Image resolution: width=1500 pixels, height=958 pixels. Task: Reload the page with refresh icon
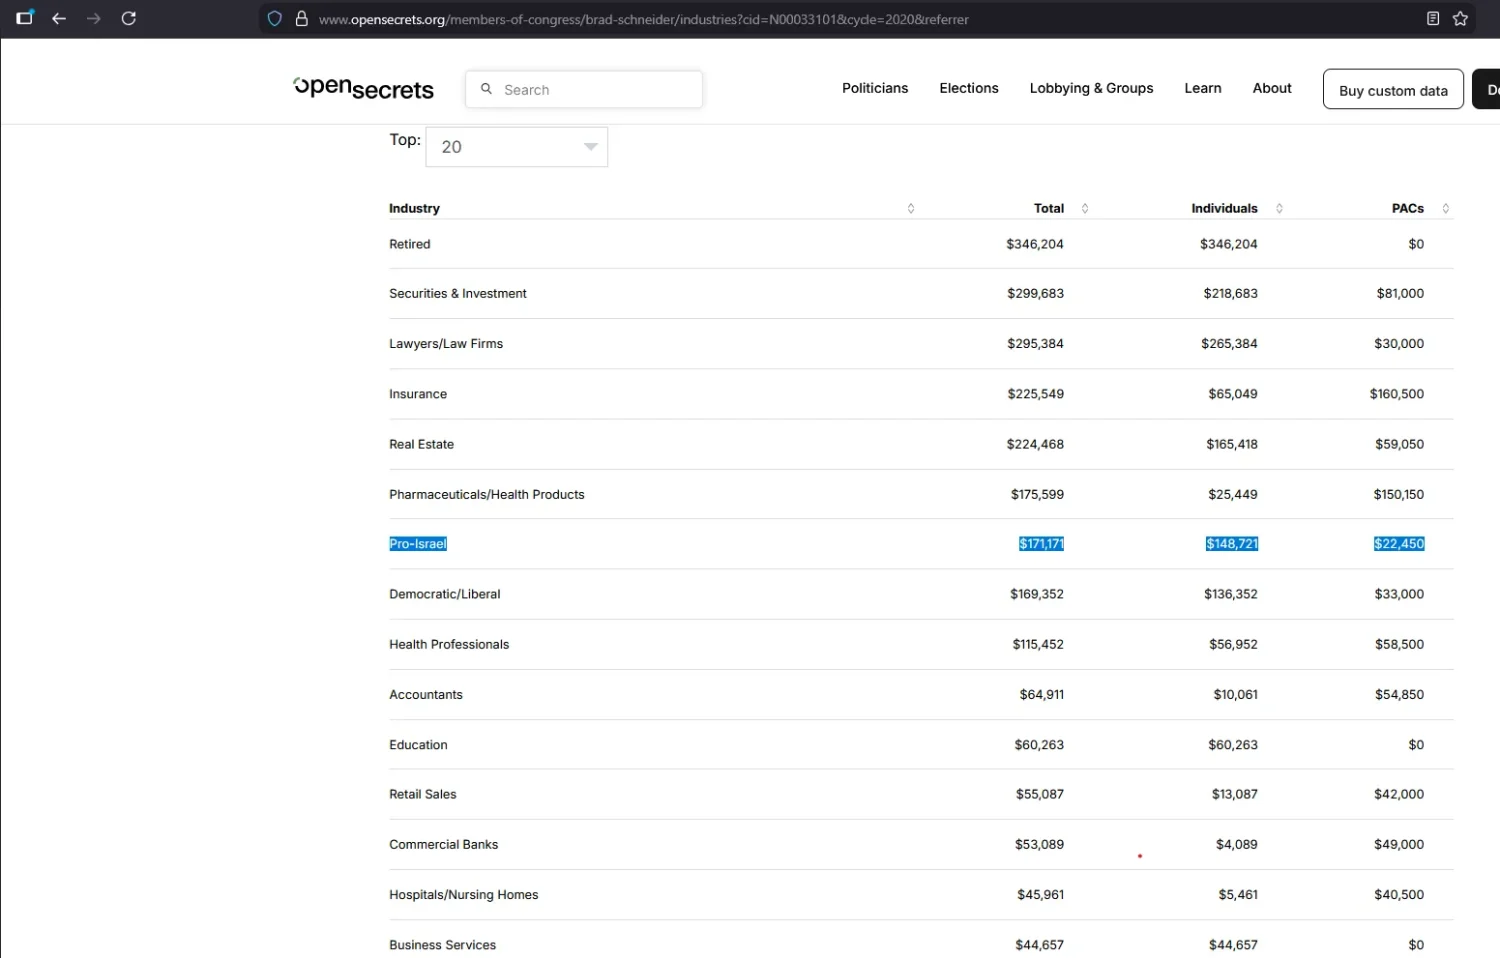click(129, 18)
